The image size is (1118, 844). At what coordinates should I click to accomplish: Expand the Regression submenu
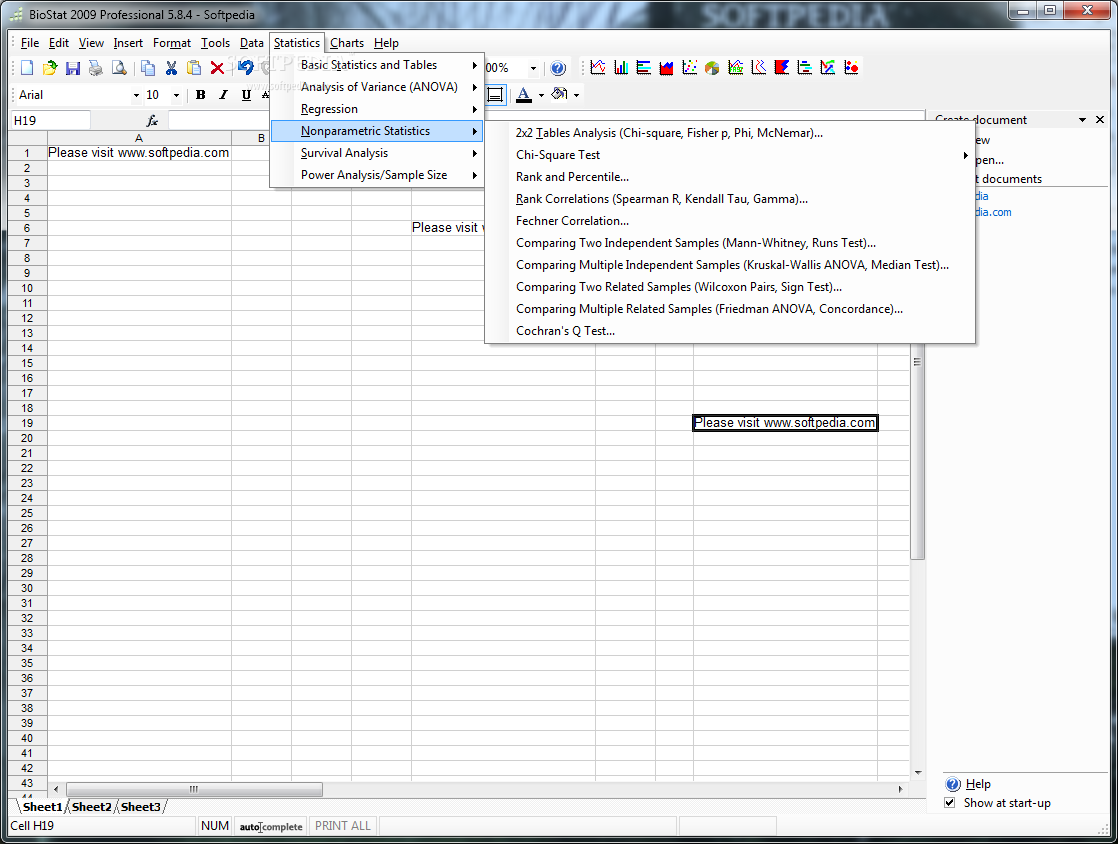[378, 109]
